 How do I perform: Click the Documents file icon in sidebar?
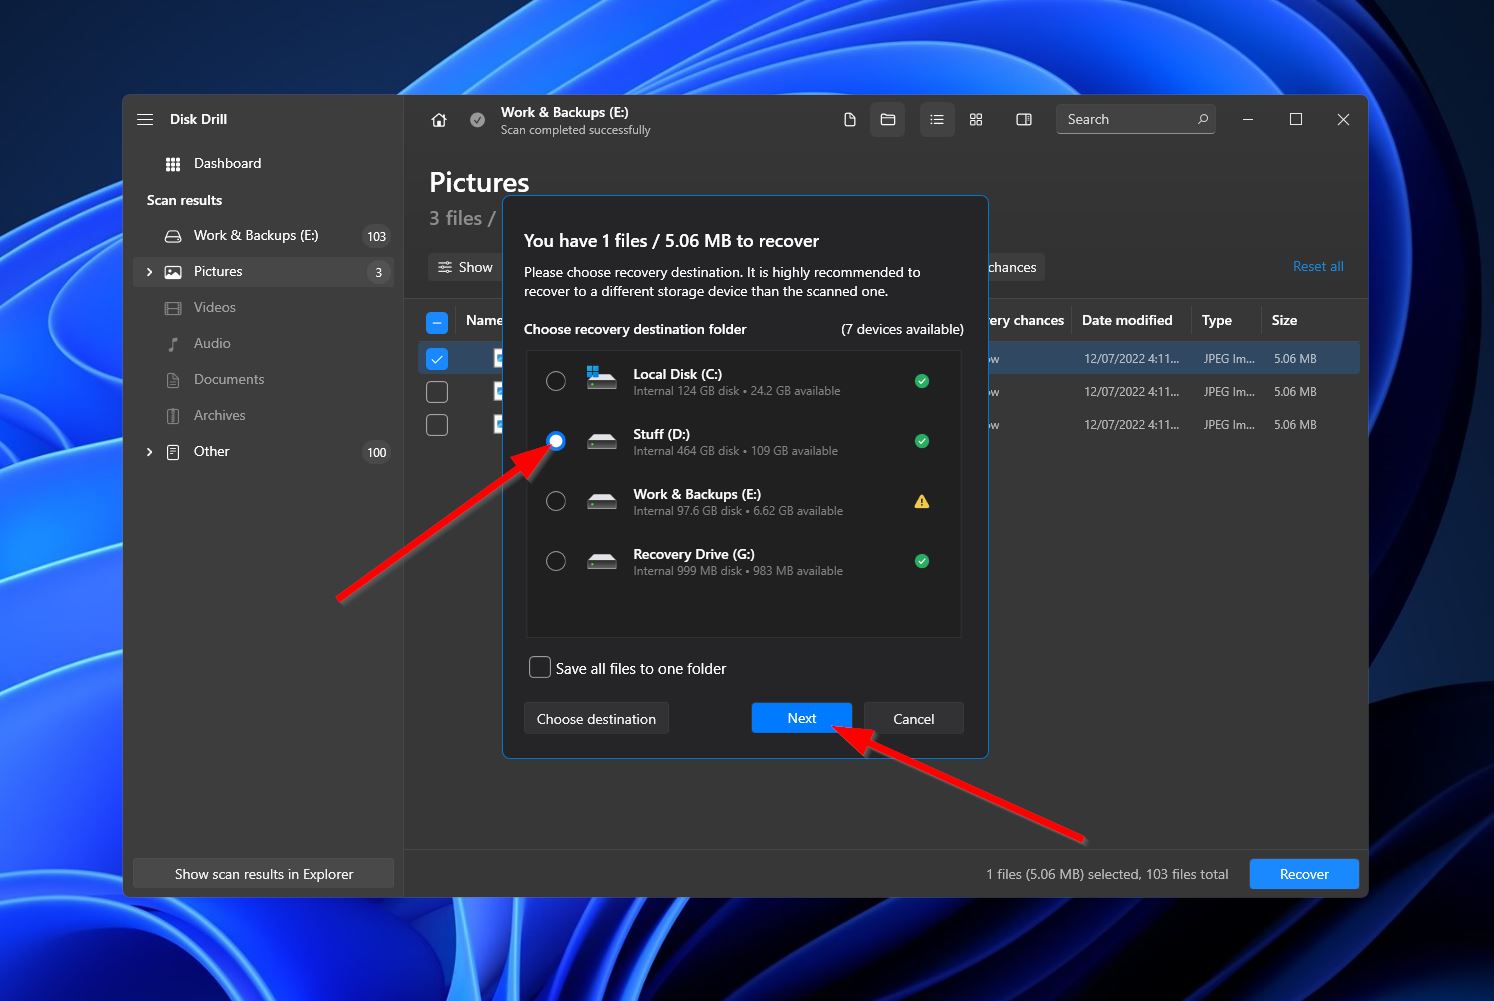pos(173,380)
